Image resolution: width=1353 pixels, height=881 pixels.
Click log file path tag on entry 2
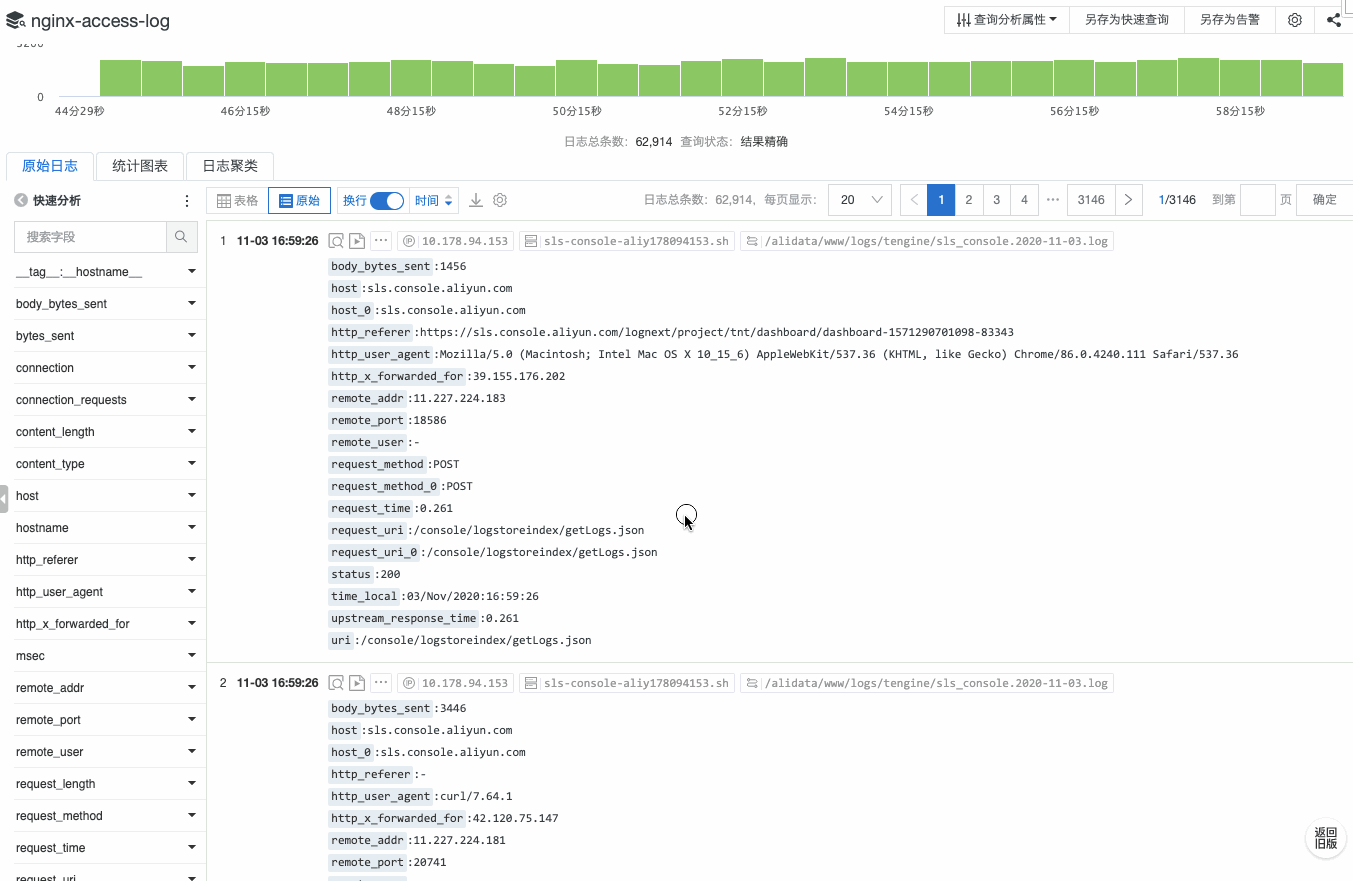pyautogui.click(x=927, y=683)
